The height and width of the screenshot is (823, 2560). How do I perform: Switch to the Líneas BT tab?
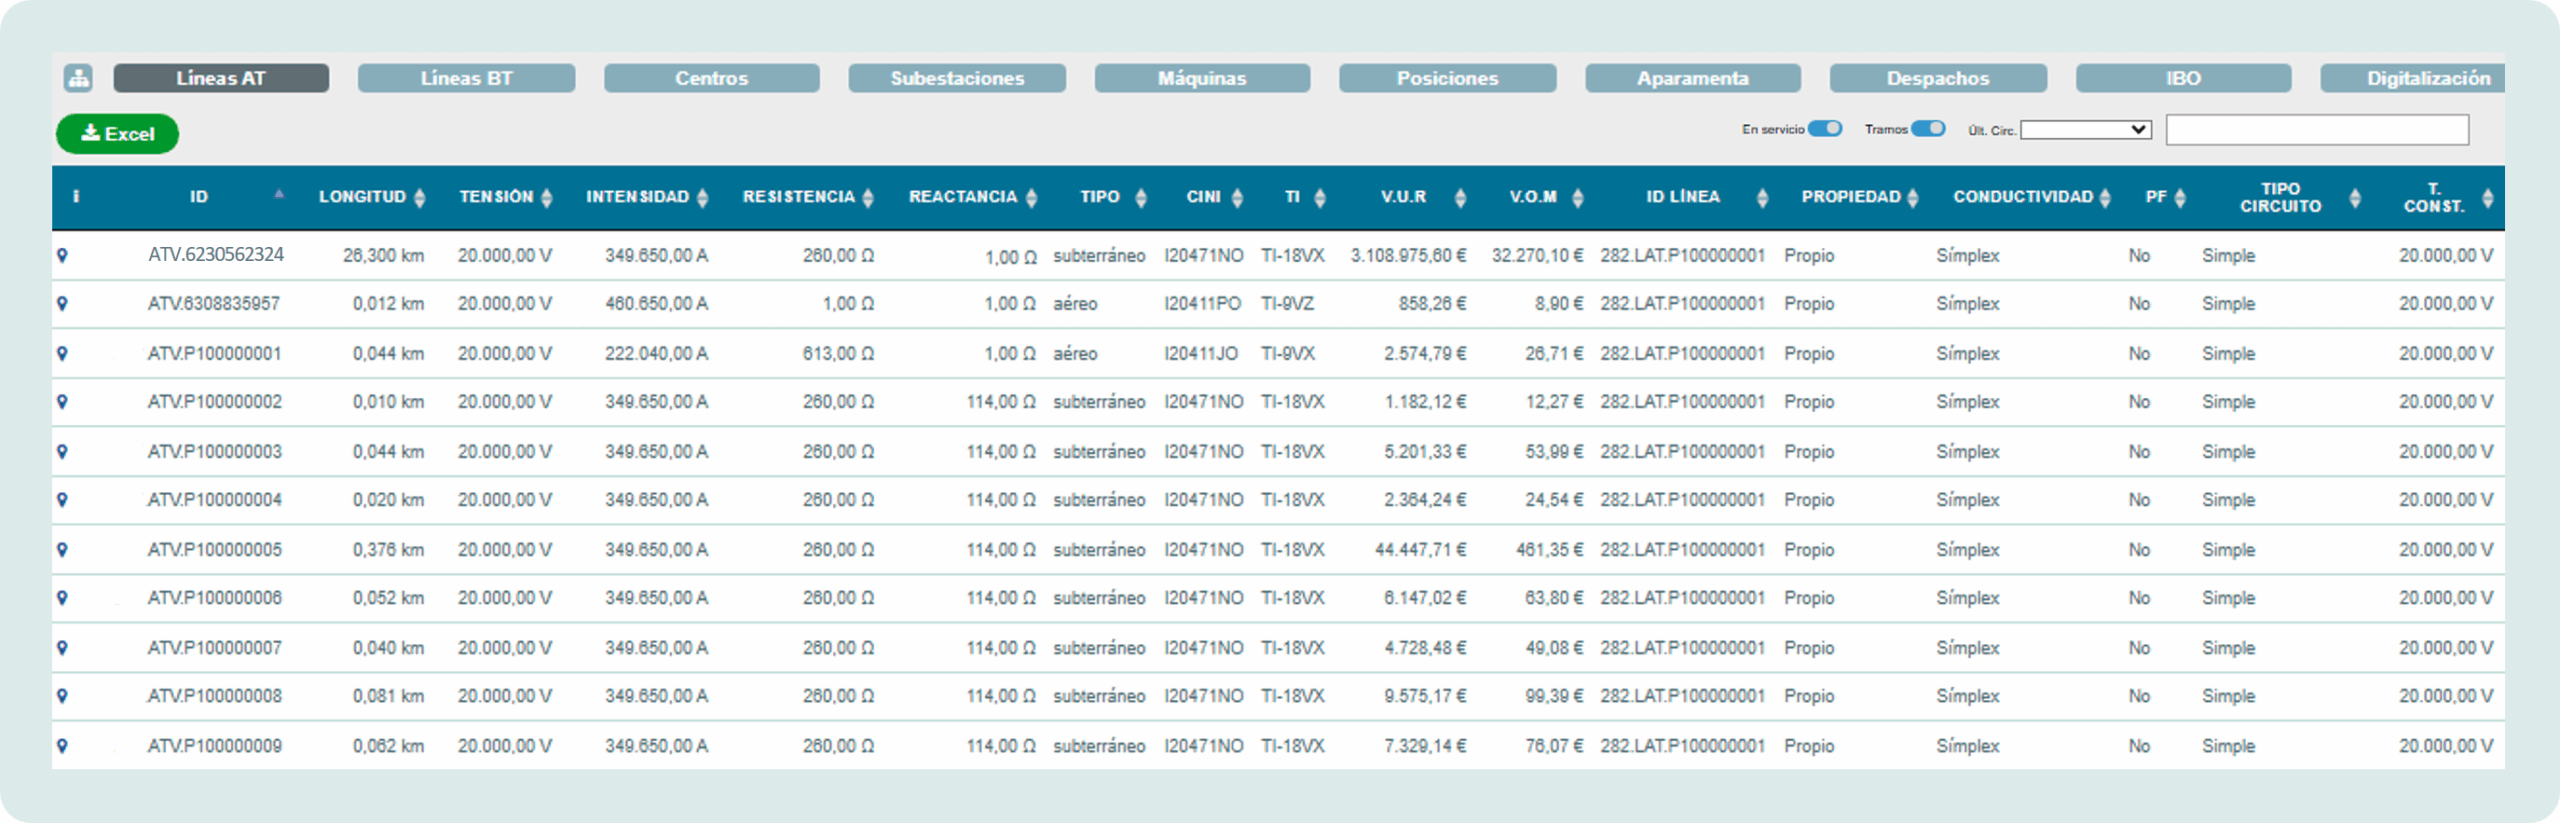(x=466, y=78)
